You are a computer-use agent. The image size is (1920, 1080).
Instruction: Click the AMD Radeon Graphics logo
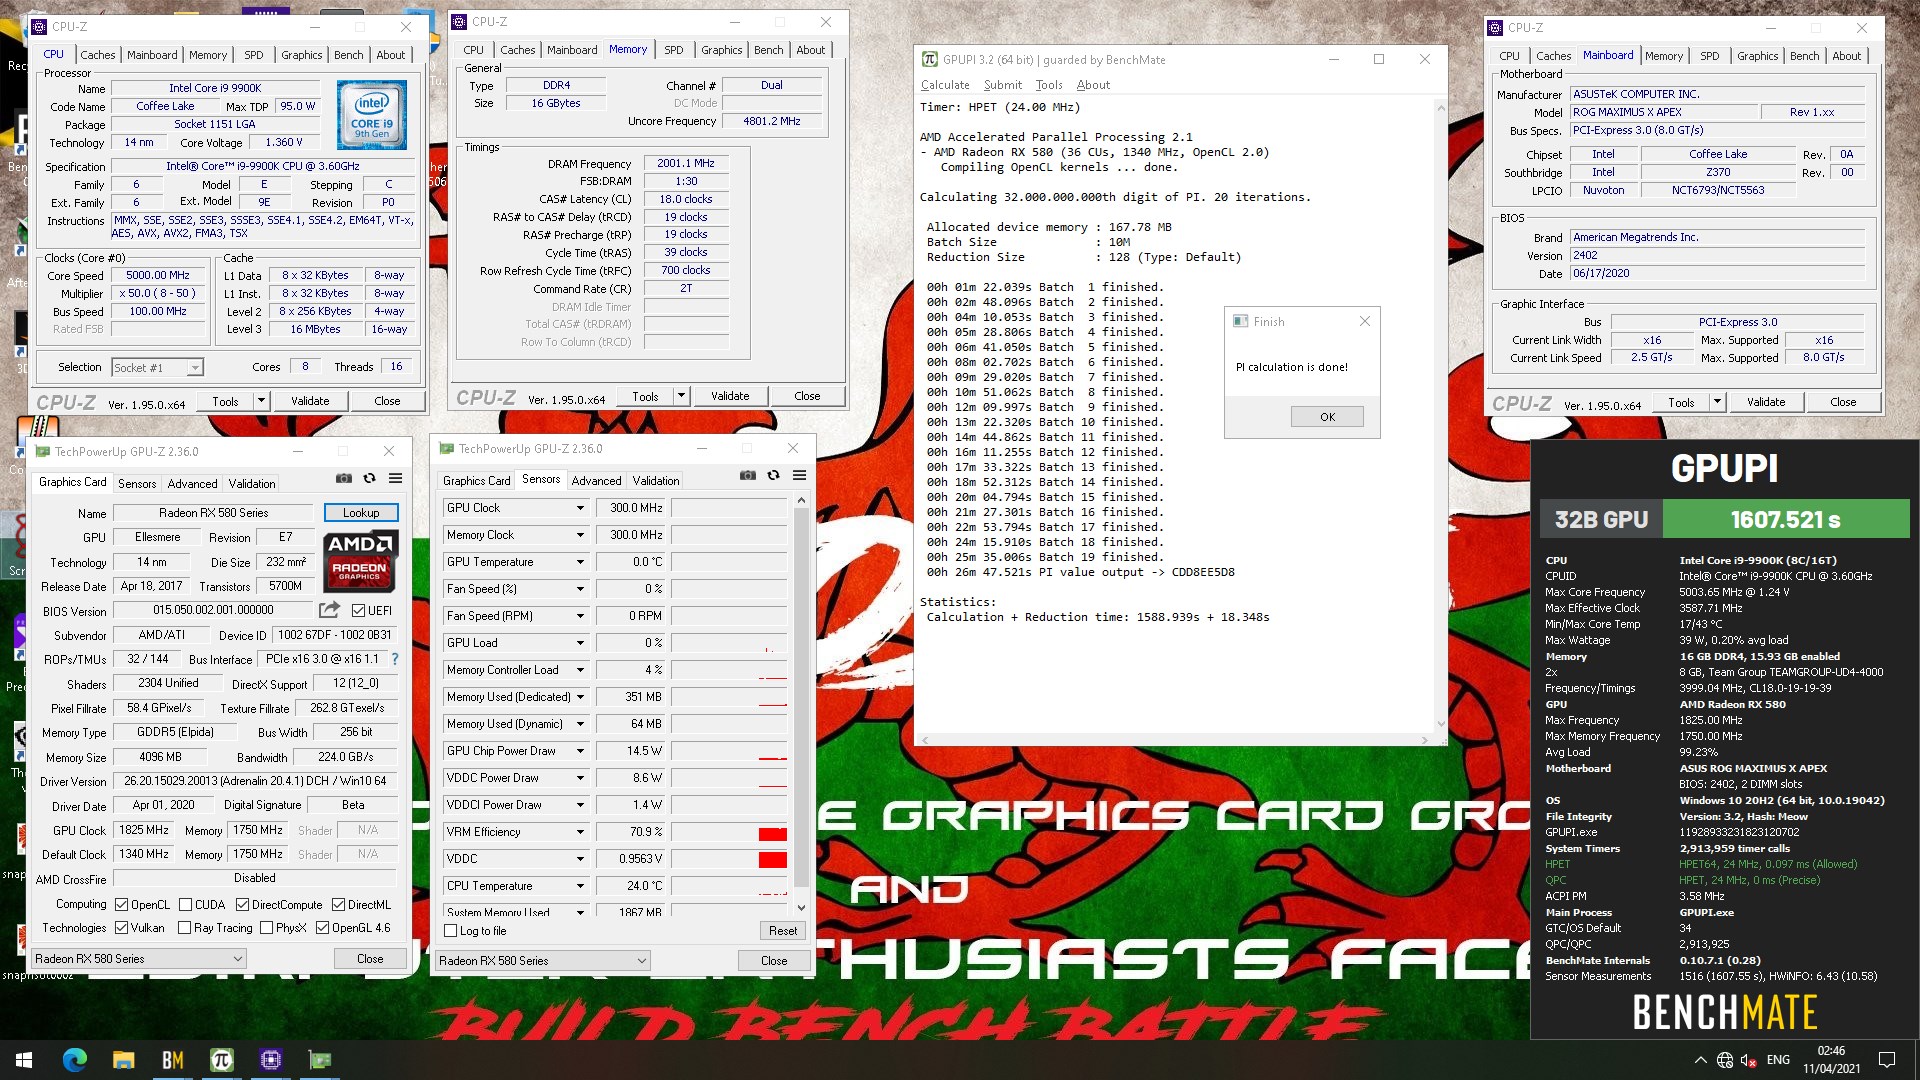pyautogui.click(x=360, y=561)
